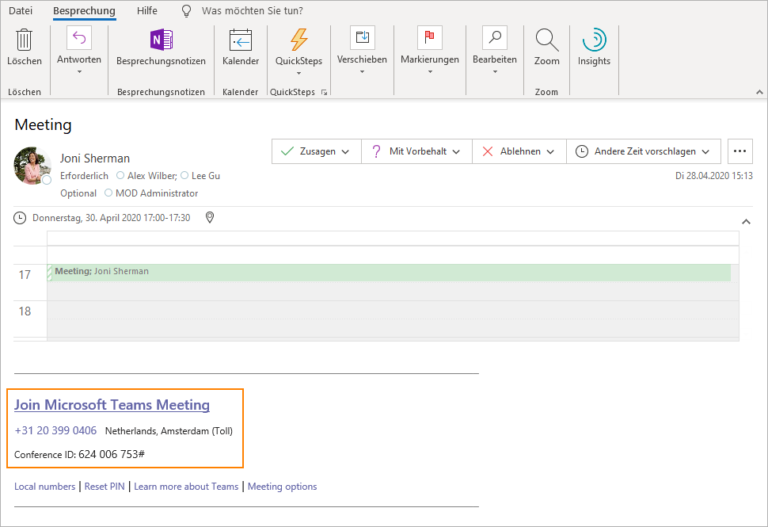The image size is (768, 527).
Task: Expand the QuickSteps dropdown arrow
Action: pyautogui.click(x=299, y=73)
